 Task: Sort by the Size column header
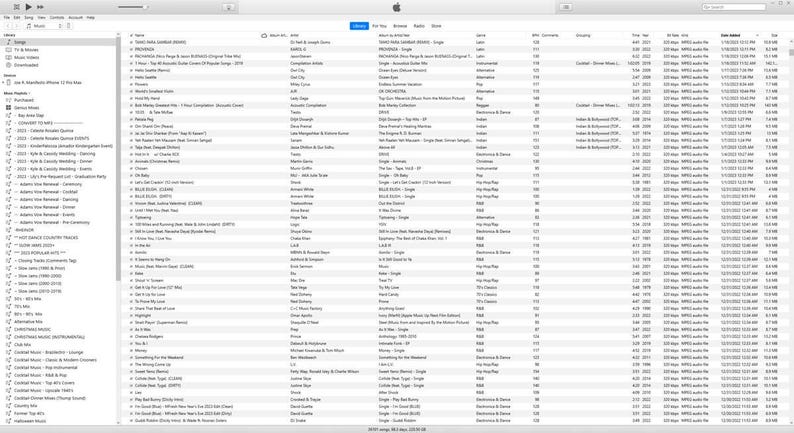point(774,35)
